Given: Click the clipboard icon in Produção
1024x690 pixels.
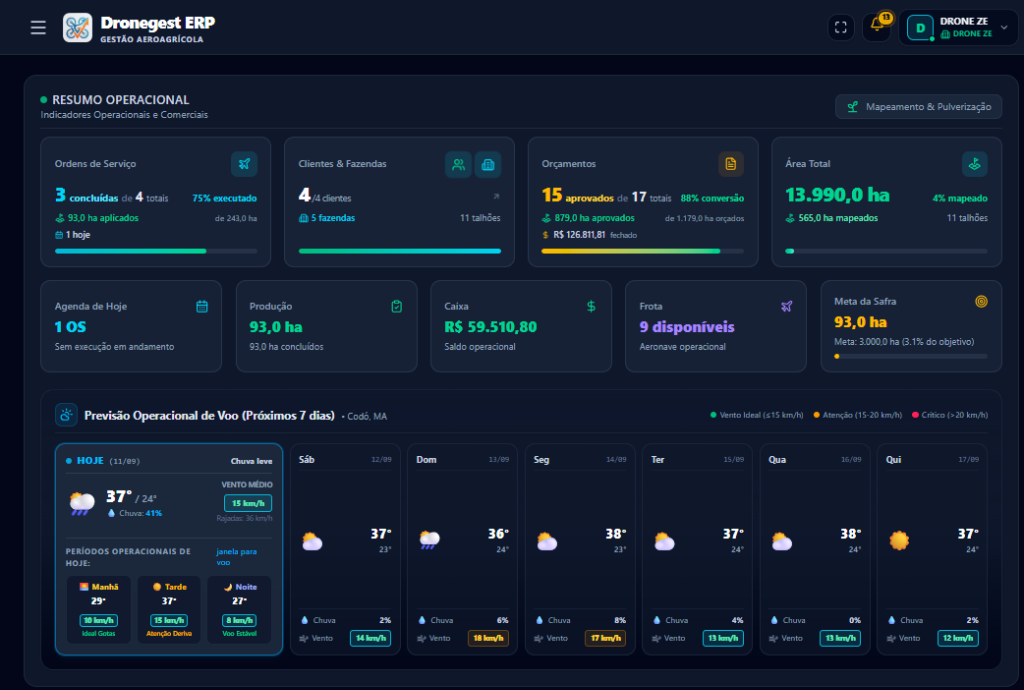Looking at the screenshot, I should 396,306.
